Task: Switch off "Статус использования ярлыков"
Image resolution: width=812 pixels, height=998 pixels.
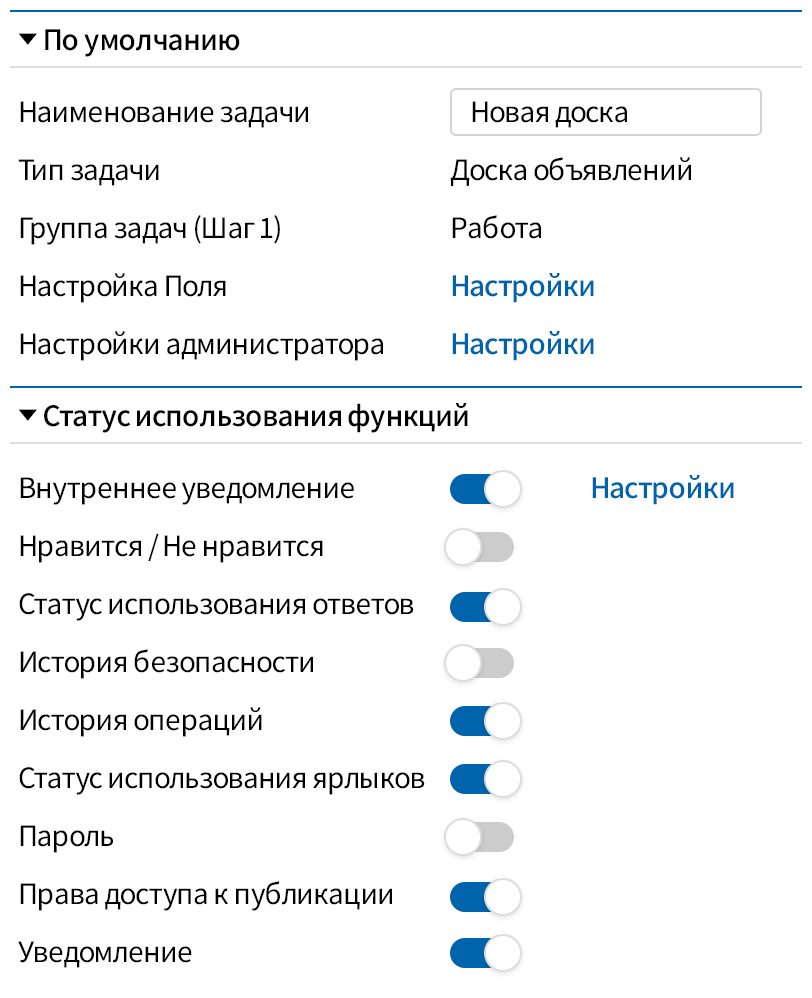Action: pyautogui.click(x=485, y=779)
